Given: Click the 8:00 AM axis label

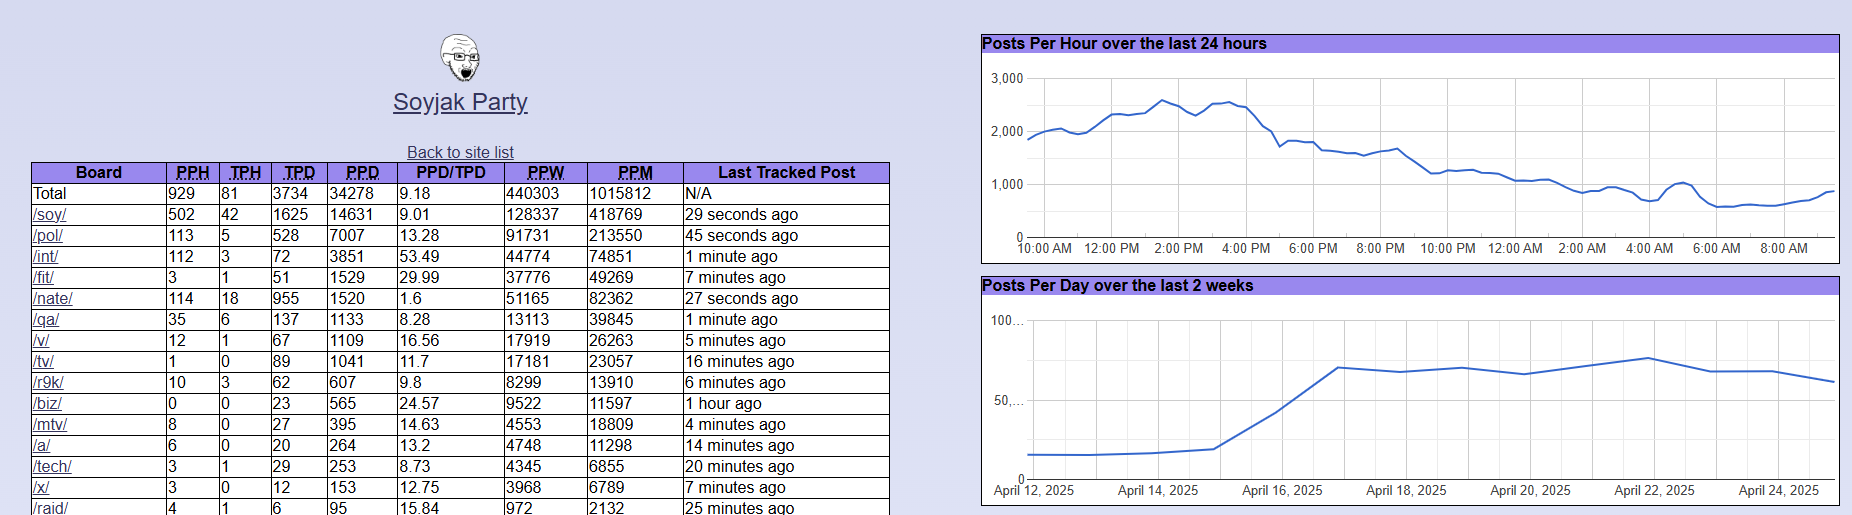Looking at the screenshot, I should coord(1784,248).
